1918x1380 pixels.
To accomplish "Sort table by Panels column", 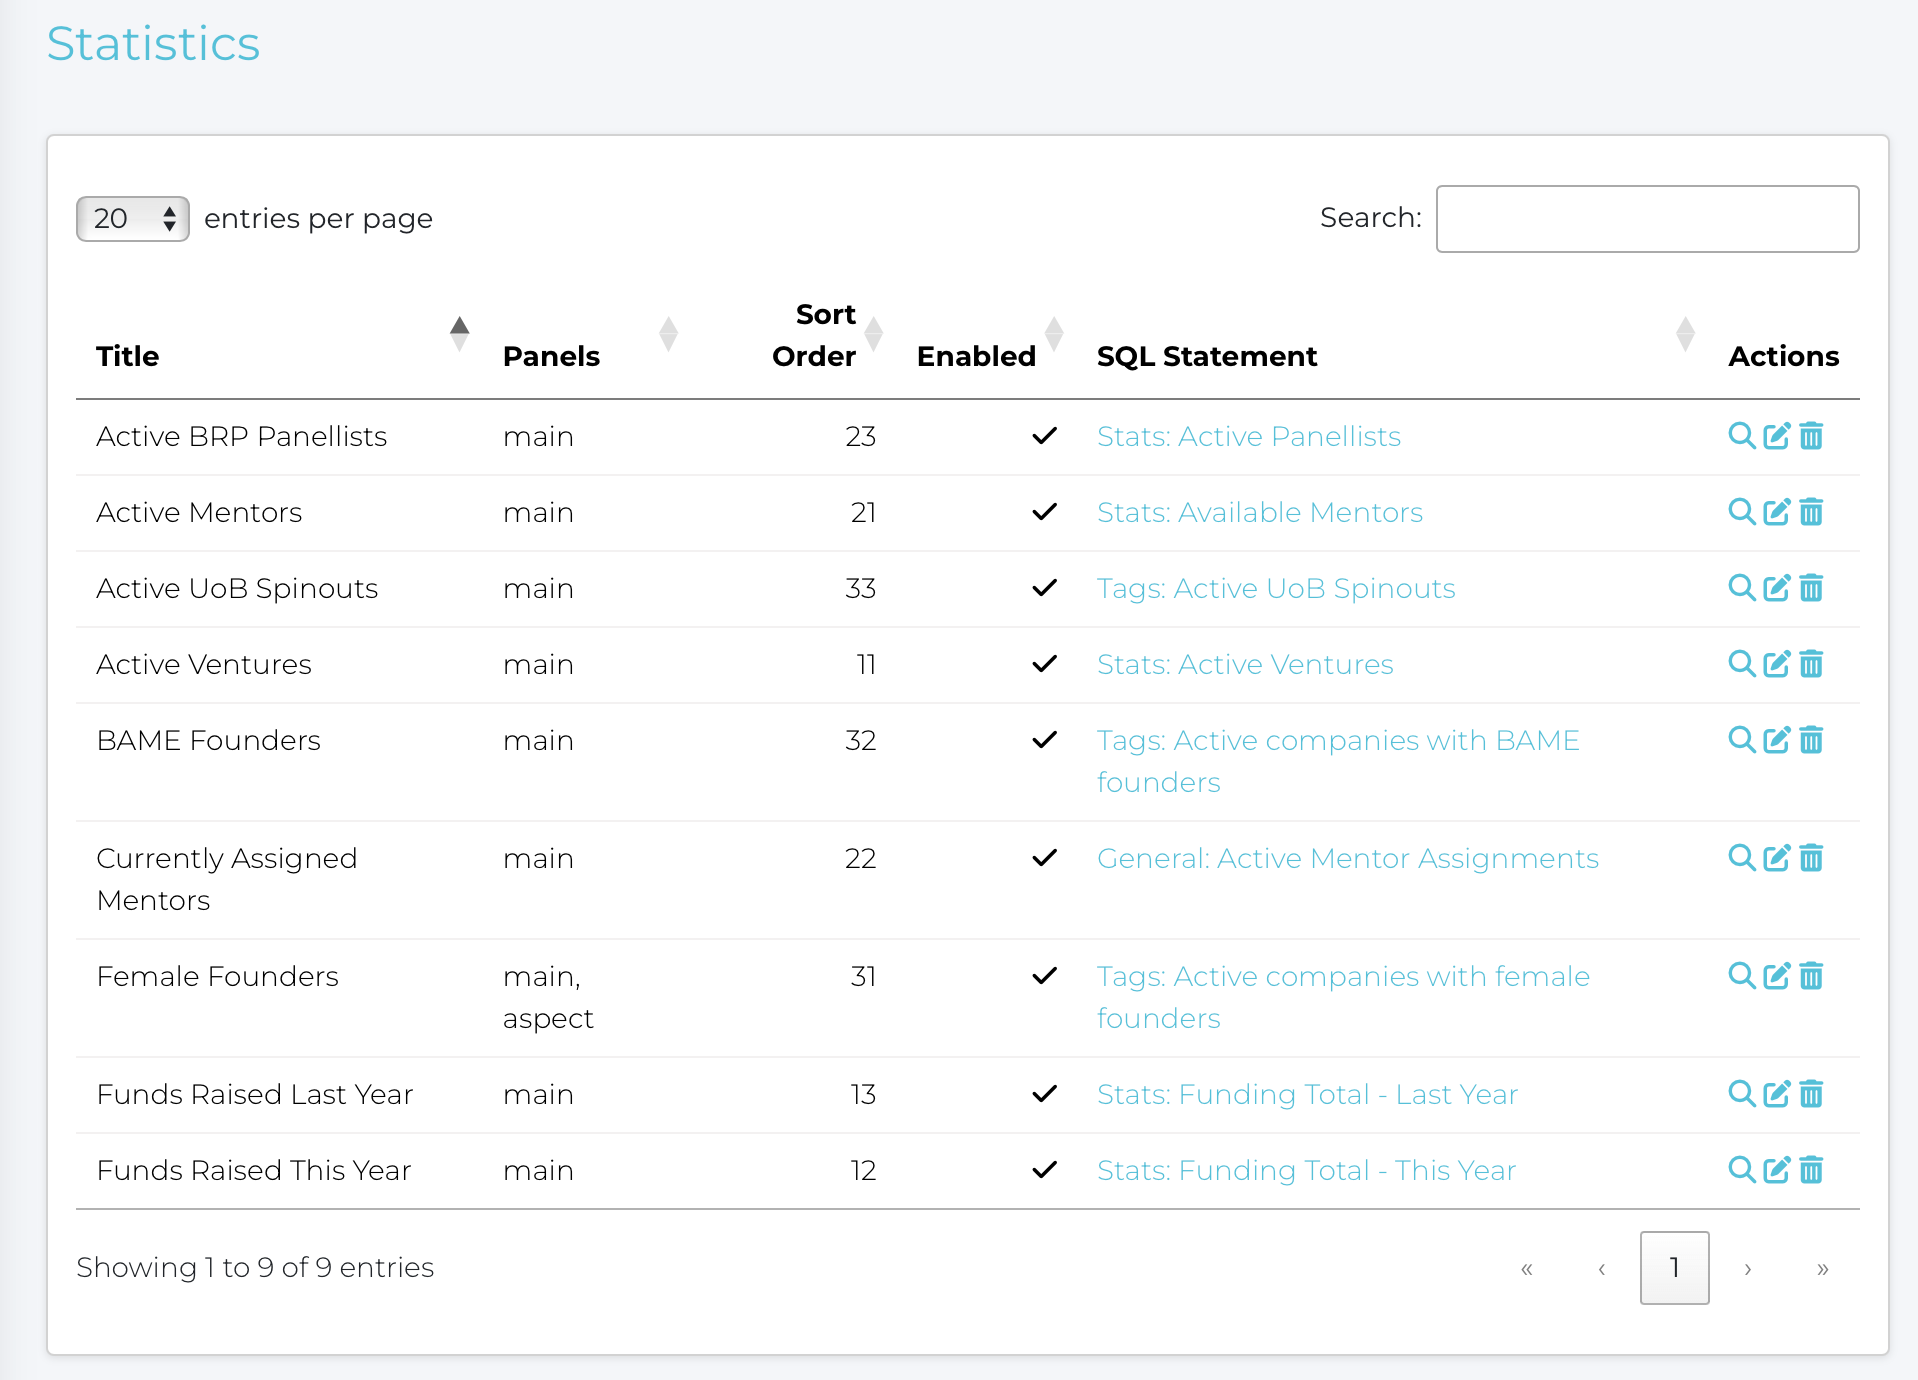I will pos(551,356).
